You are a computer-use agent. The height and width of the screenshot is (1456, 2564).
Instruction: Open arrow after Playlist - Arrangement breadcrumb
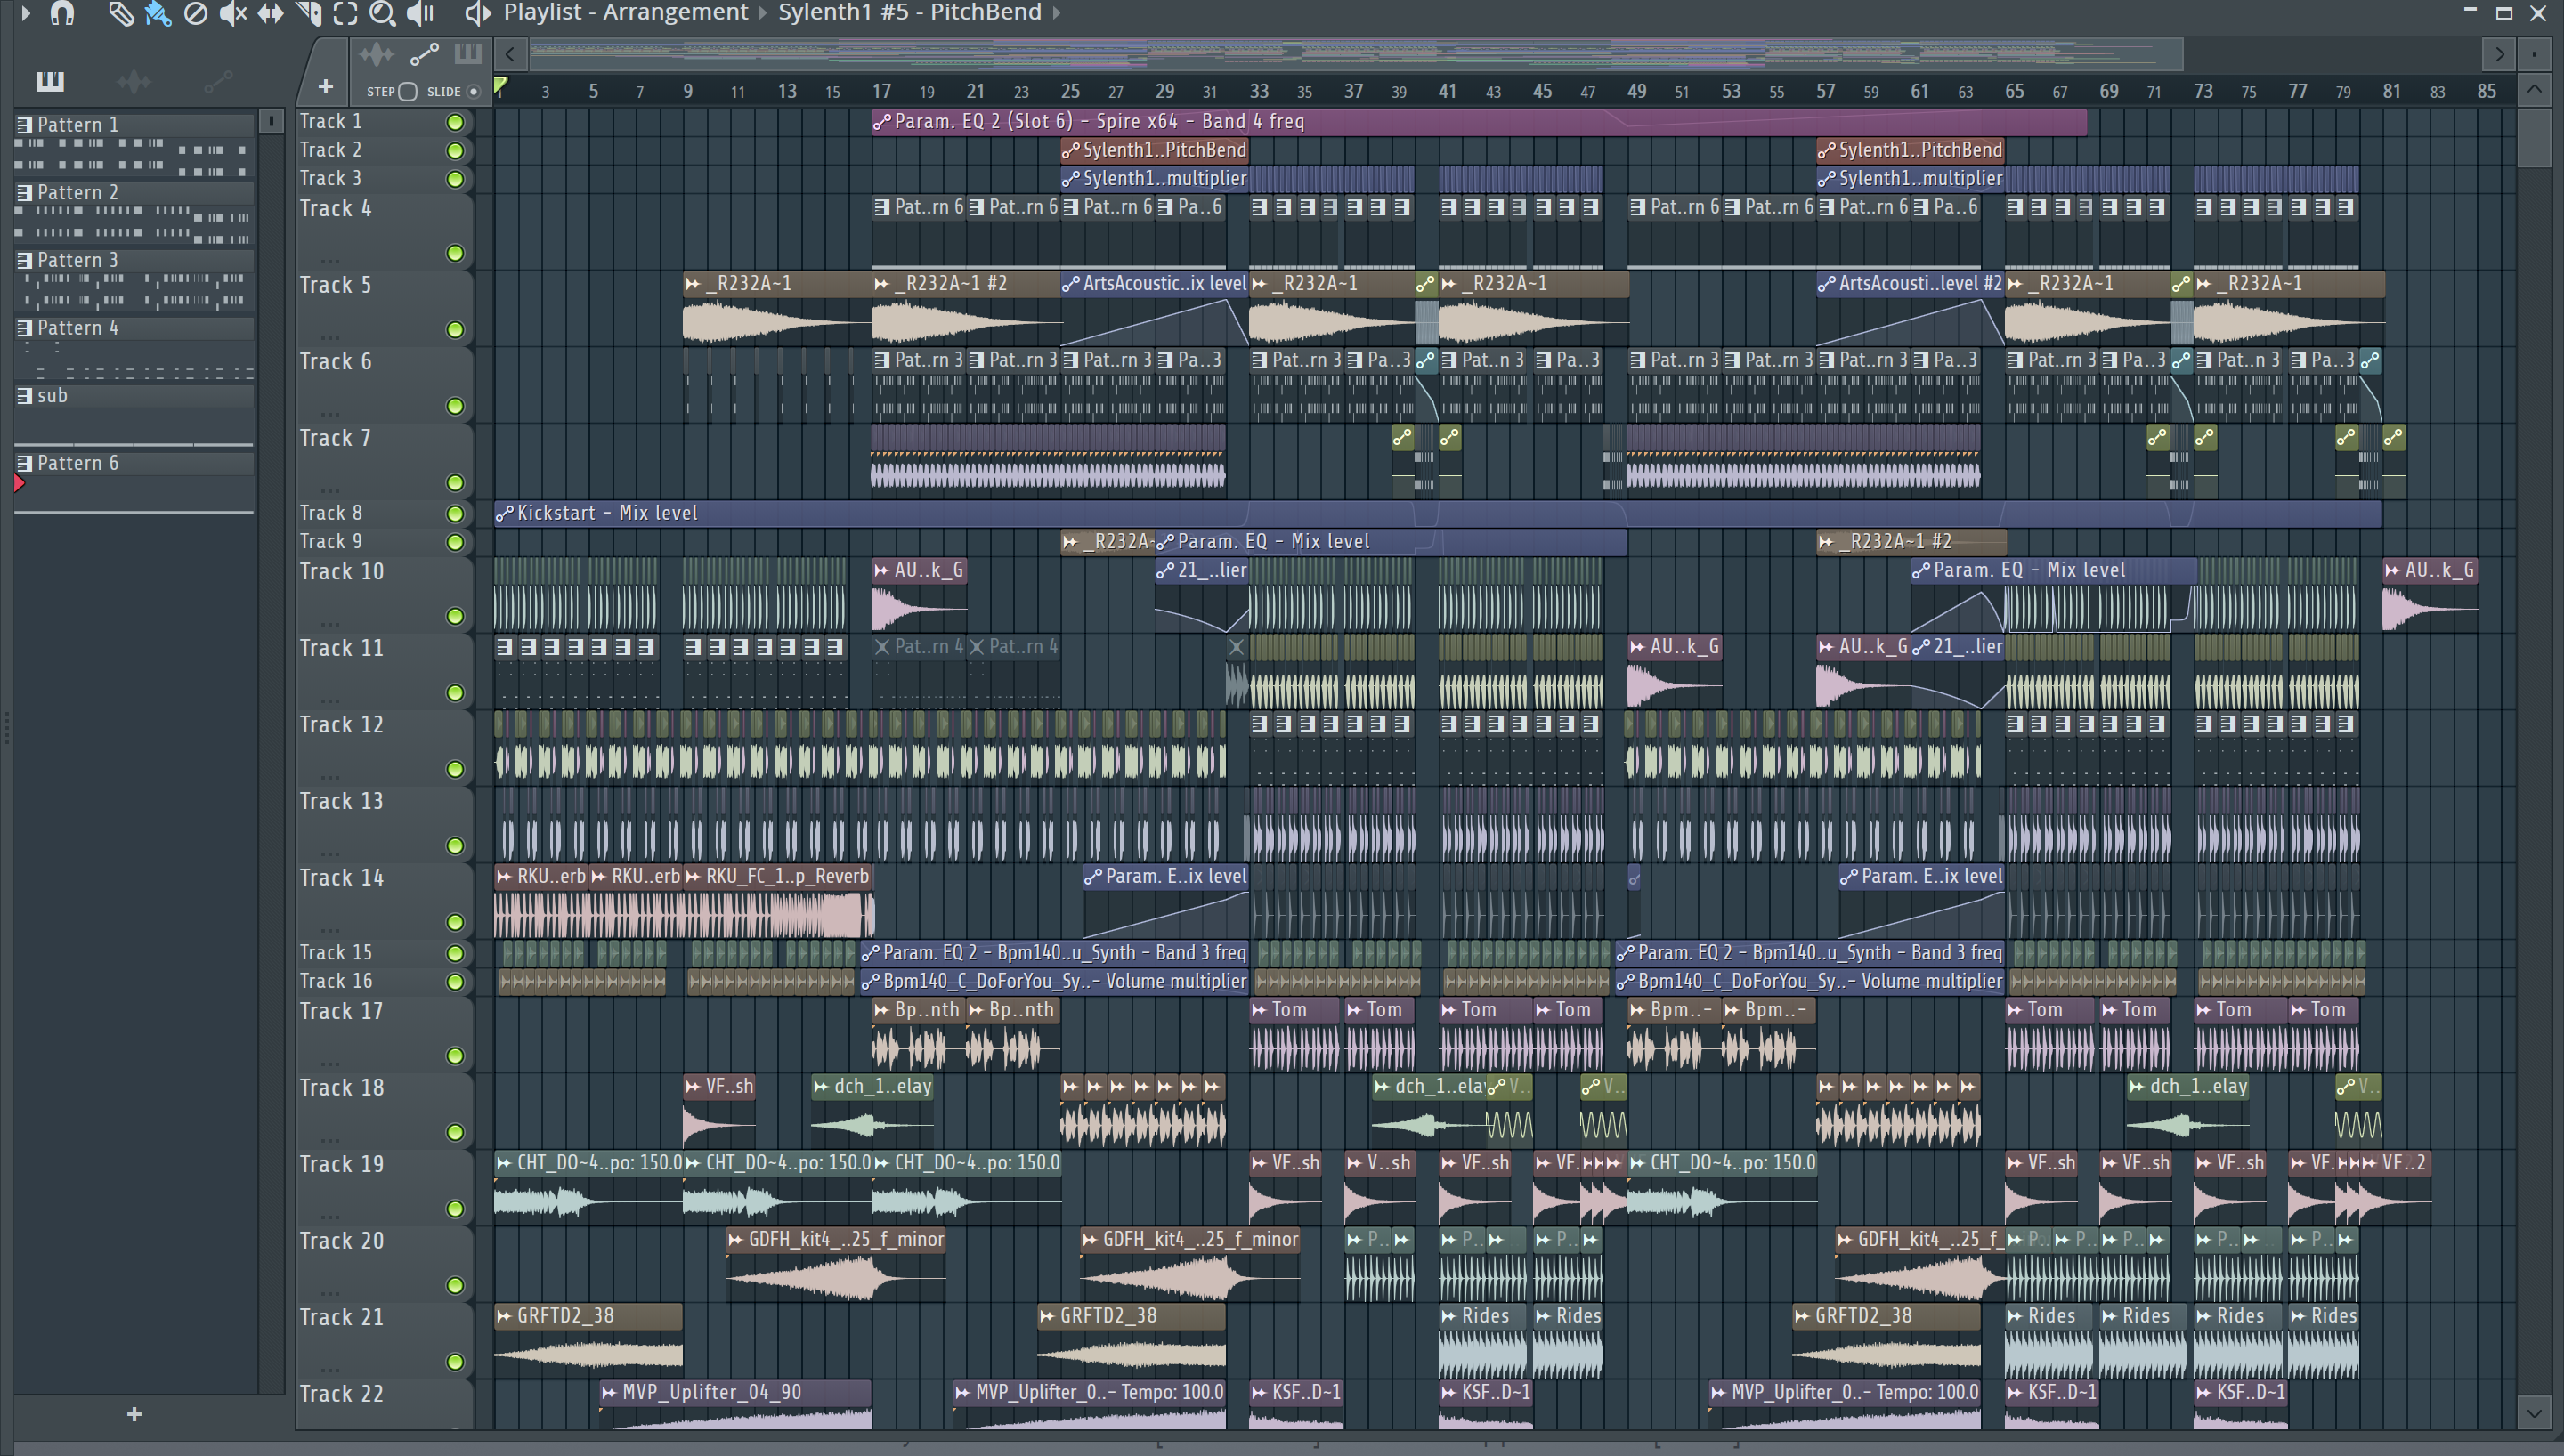click(x=763, y=13)
